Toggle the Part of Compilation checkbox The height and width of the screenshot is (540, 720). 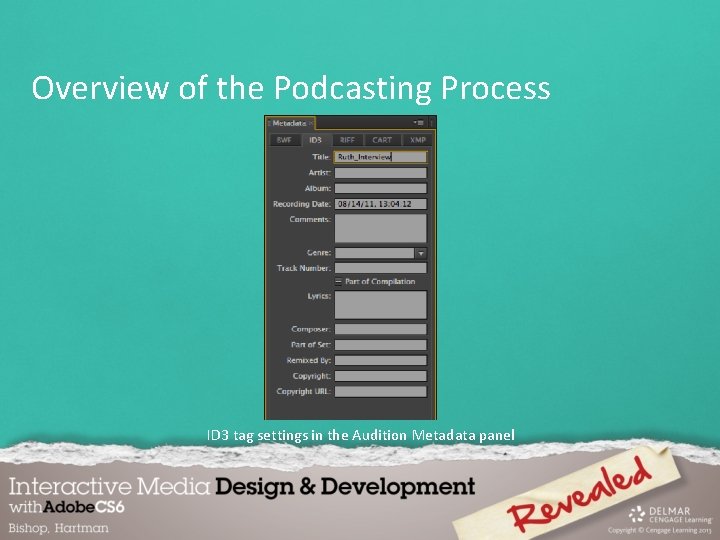(338, 281)
